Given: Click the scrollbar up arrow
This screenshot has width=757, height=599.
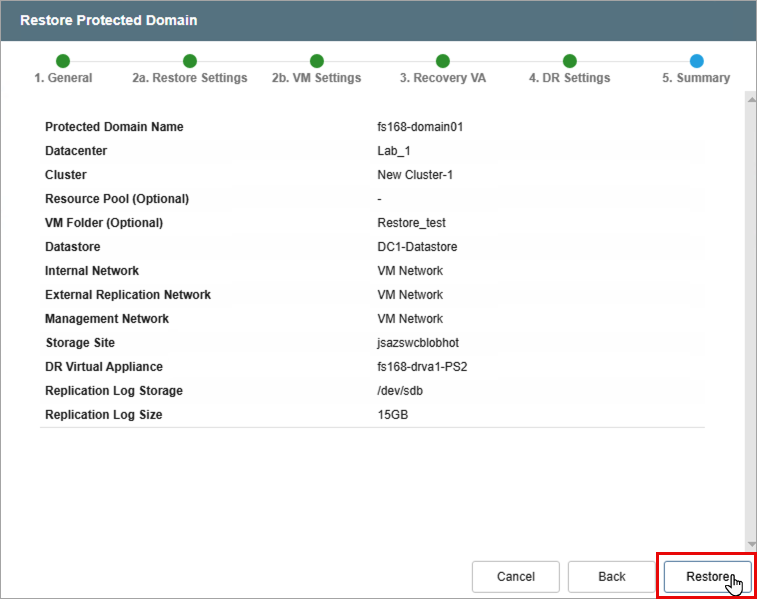Looking at the screenshot, I should [751, 97].
